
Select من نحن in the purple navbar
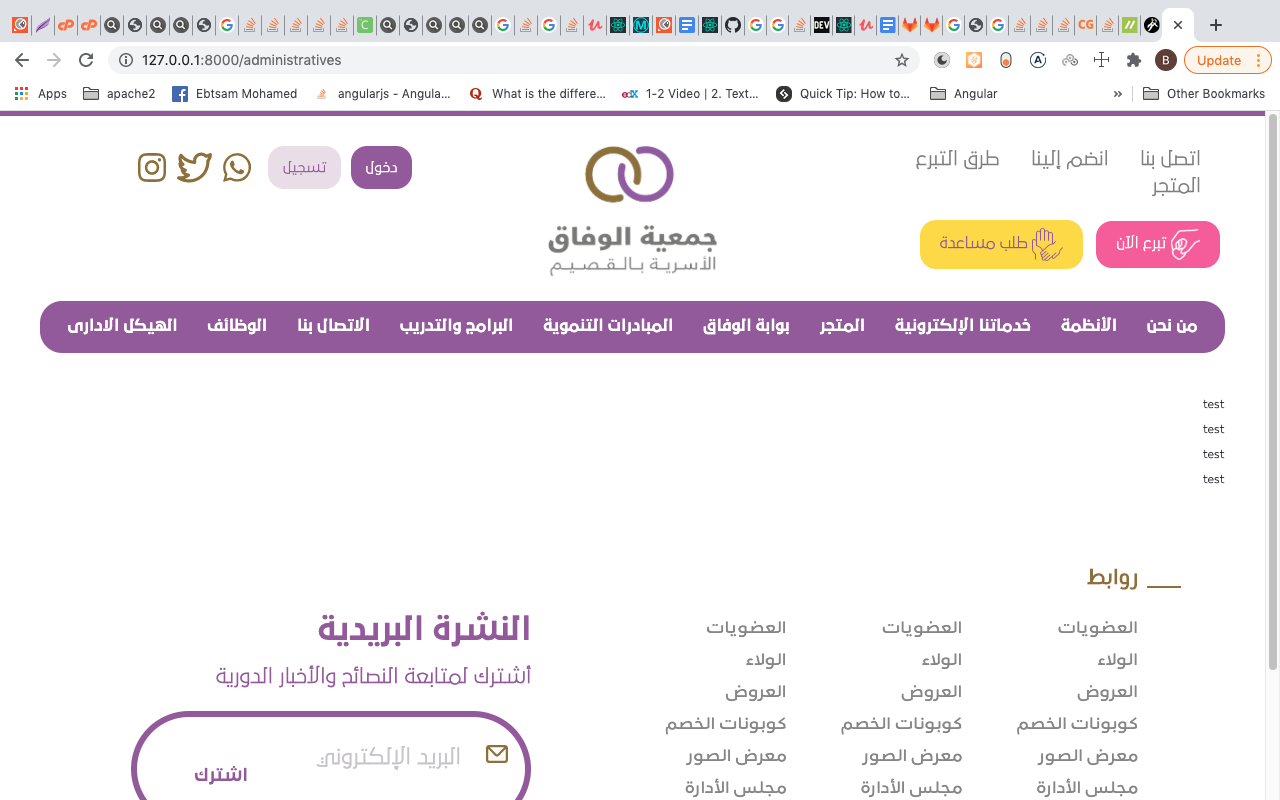click(1171, 326)
